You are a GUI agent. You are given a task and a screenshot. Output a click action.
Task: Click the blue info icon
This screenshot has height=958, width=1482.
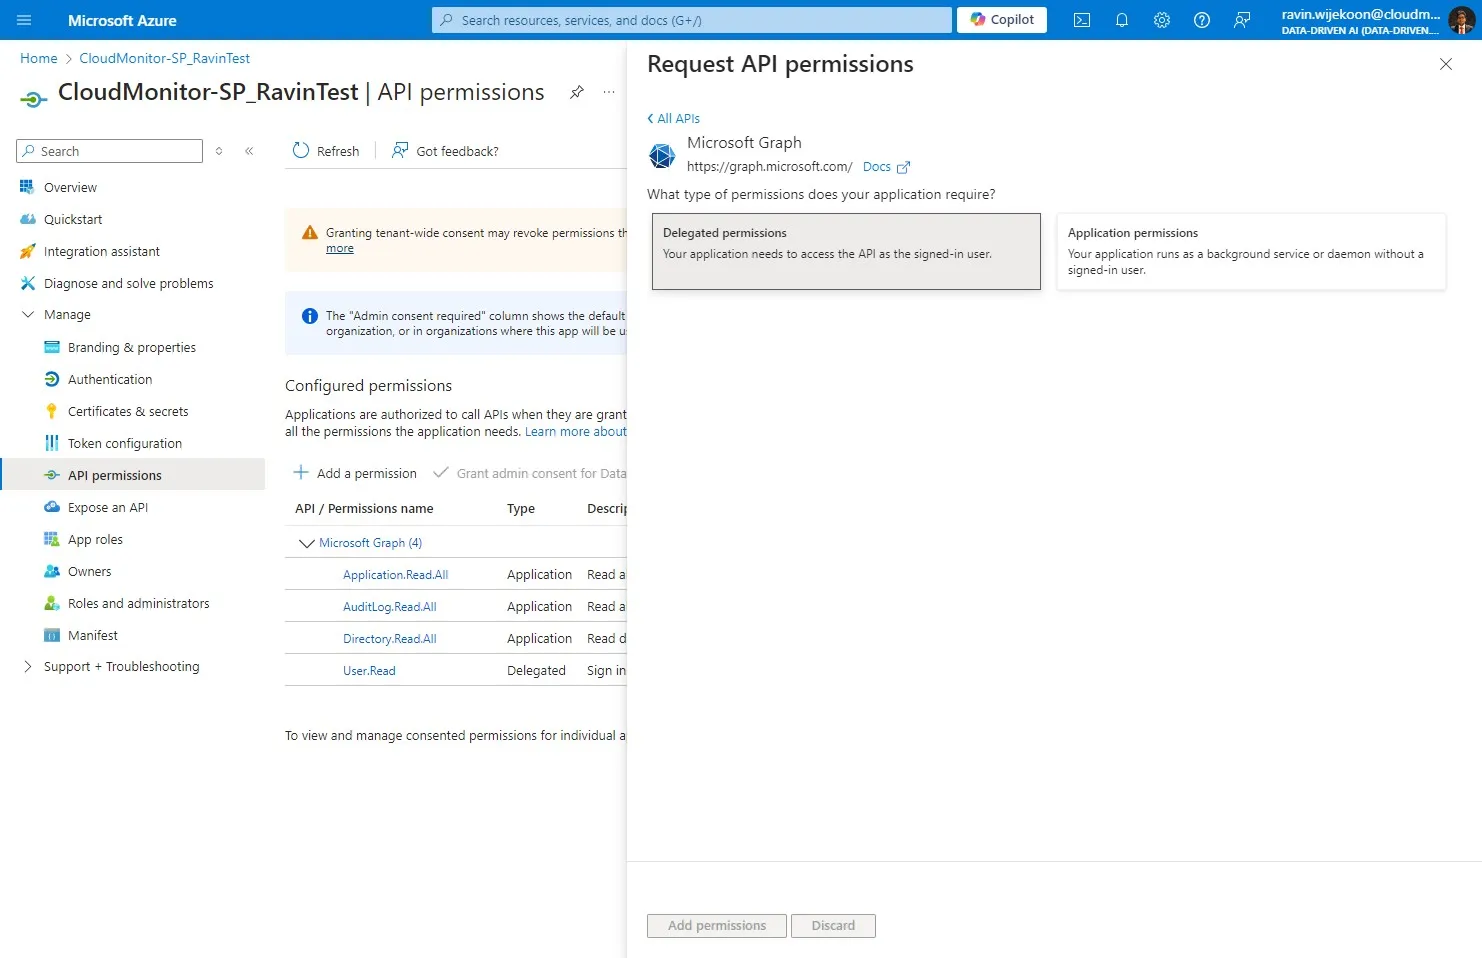tap(310, 316)
